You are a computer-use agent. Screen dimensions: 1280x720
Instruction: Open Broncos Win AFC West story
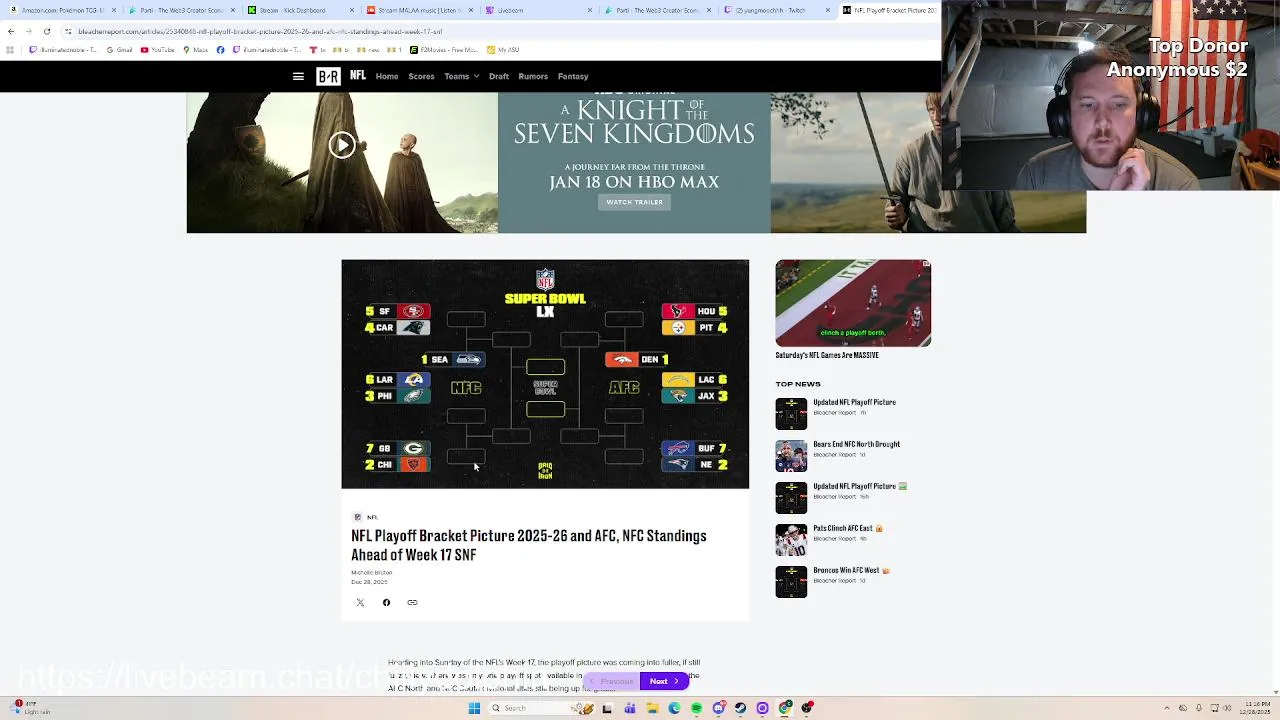[851, 570]
